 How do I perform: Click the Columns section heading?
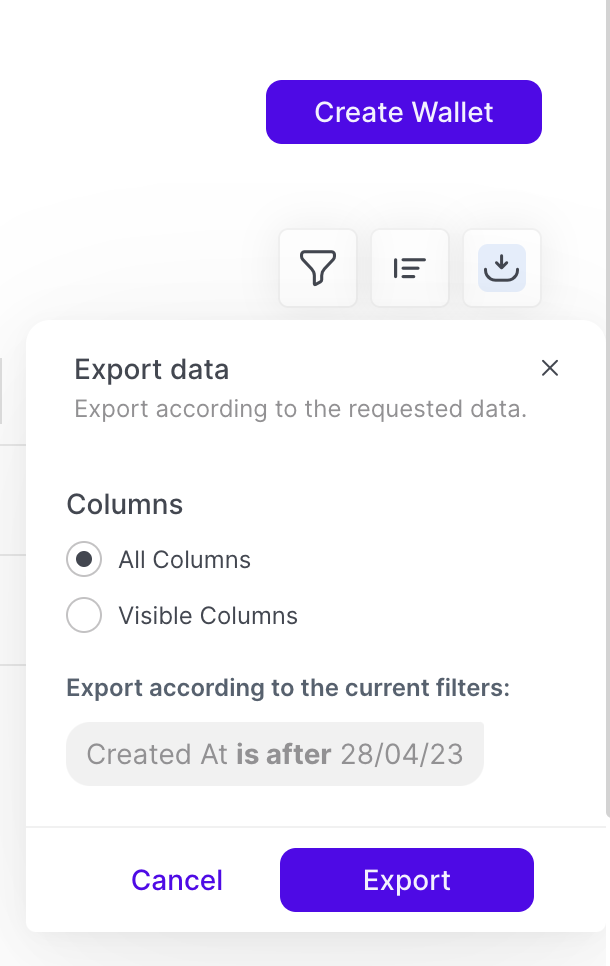tap(125, 504)
